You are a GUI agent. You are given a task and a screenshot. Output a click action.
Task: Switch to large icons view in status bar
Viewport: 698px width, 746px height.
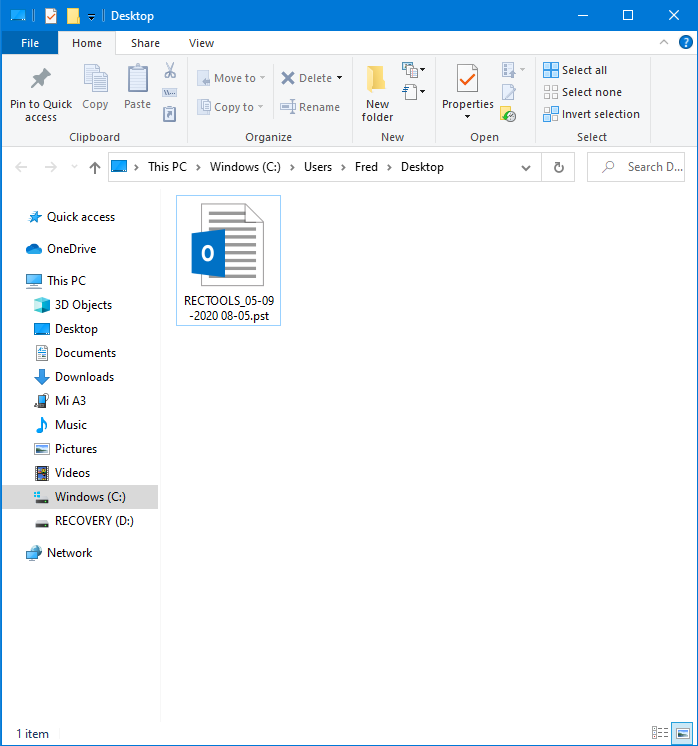click(x=682, y=733)
